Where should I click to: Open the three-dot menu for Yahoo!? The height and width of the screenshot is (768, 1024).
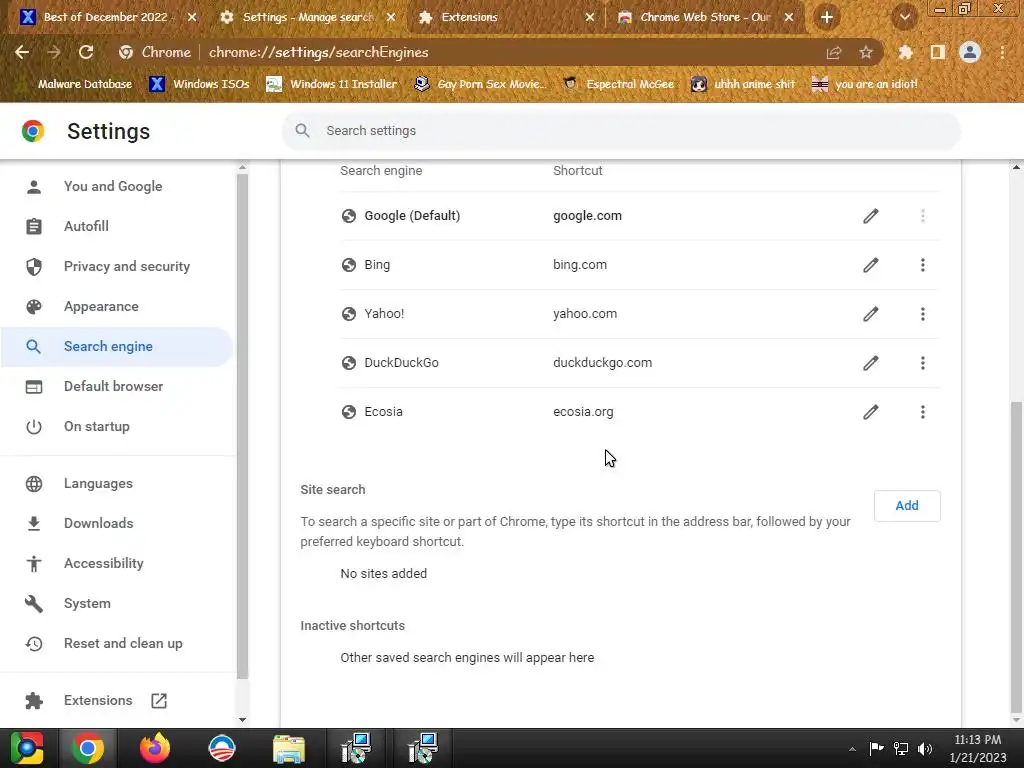point(922,314)
